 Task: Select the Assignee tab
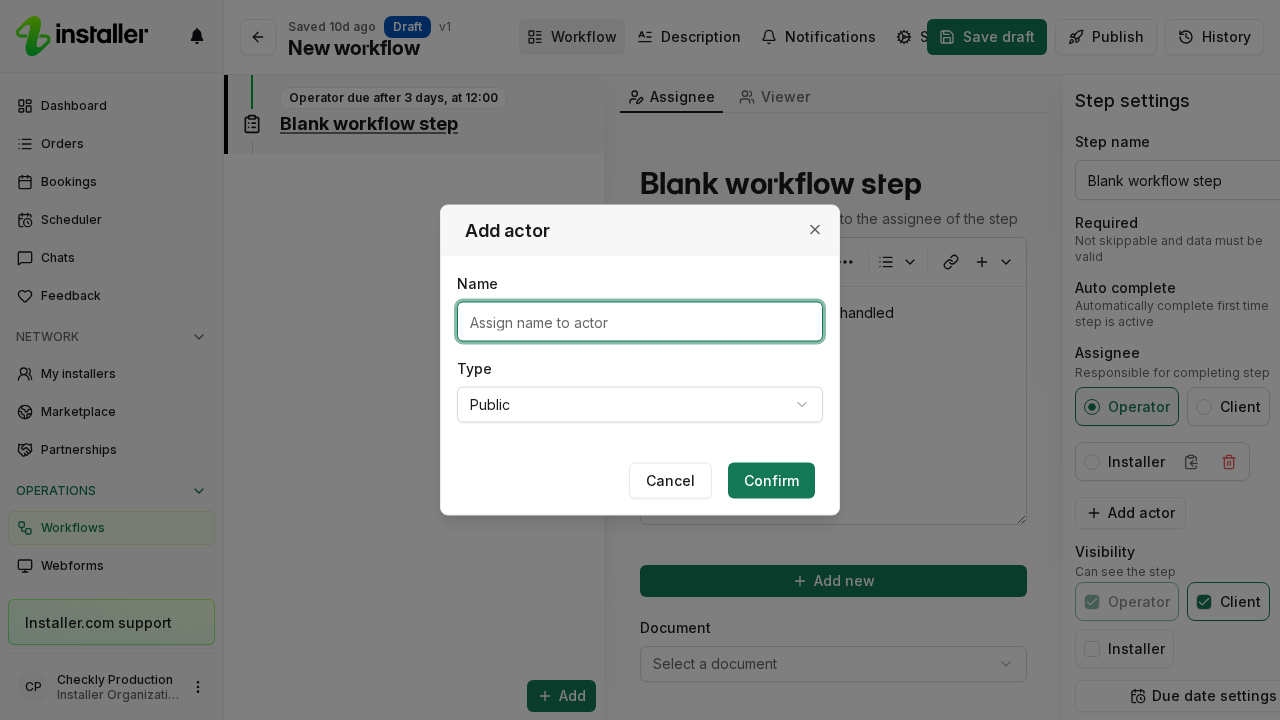click(671, 97)
